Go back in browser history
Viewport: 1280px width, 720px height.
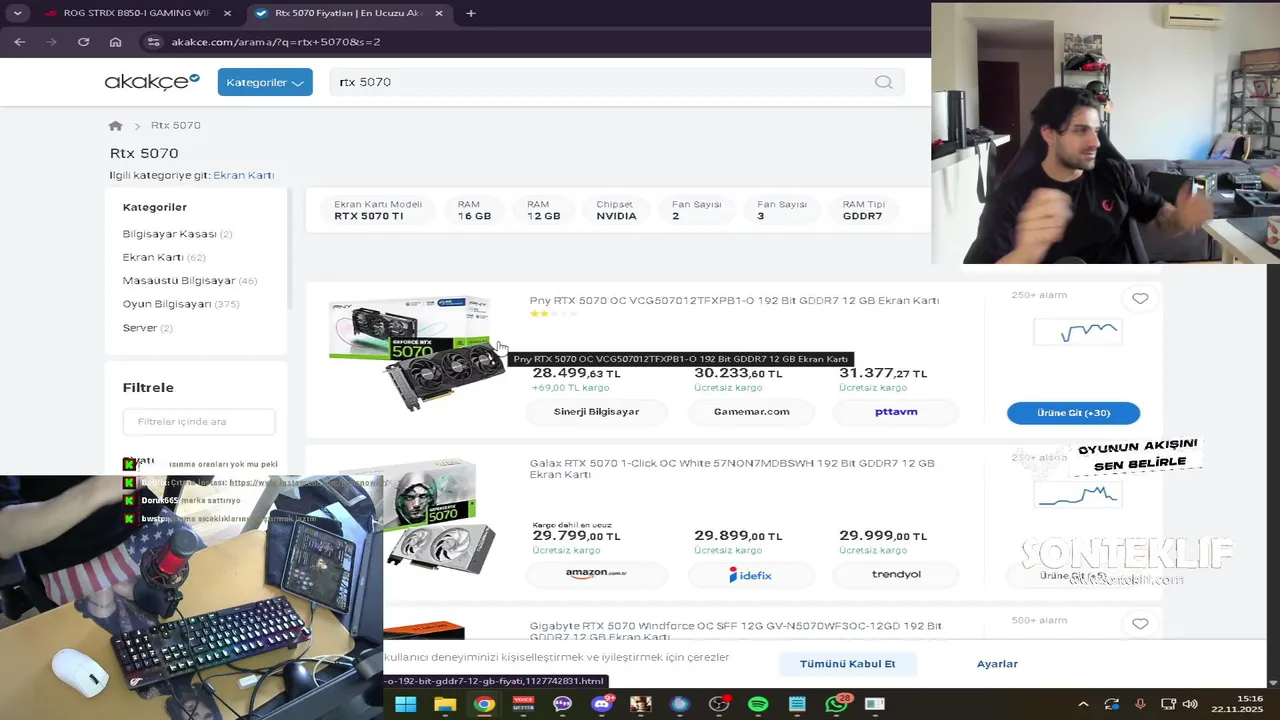coord(20,42)
